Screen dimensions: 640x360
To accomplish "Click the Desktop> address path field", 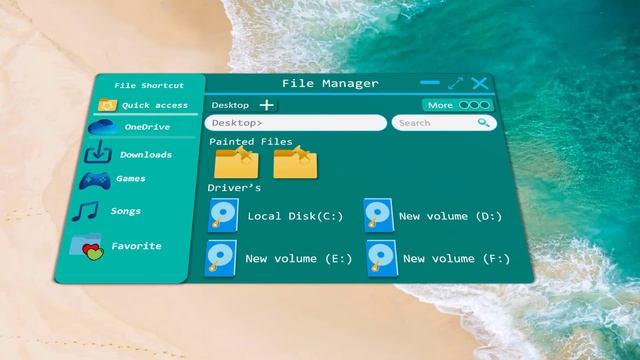I will 296,123.
